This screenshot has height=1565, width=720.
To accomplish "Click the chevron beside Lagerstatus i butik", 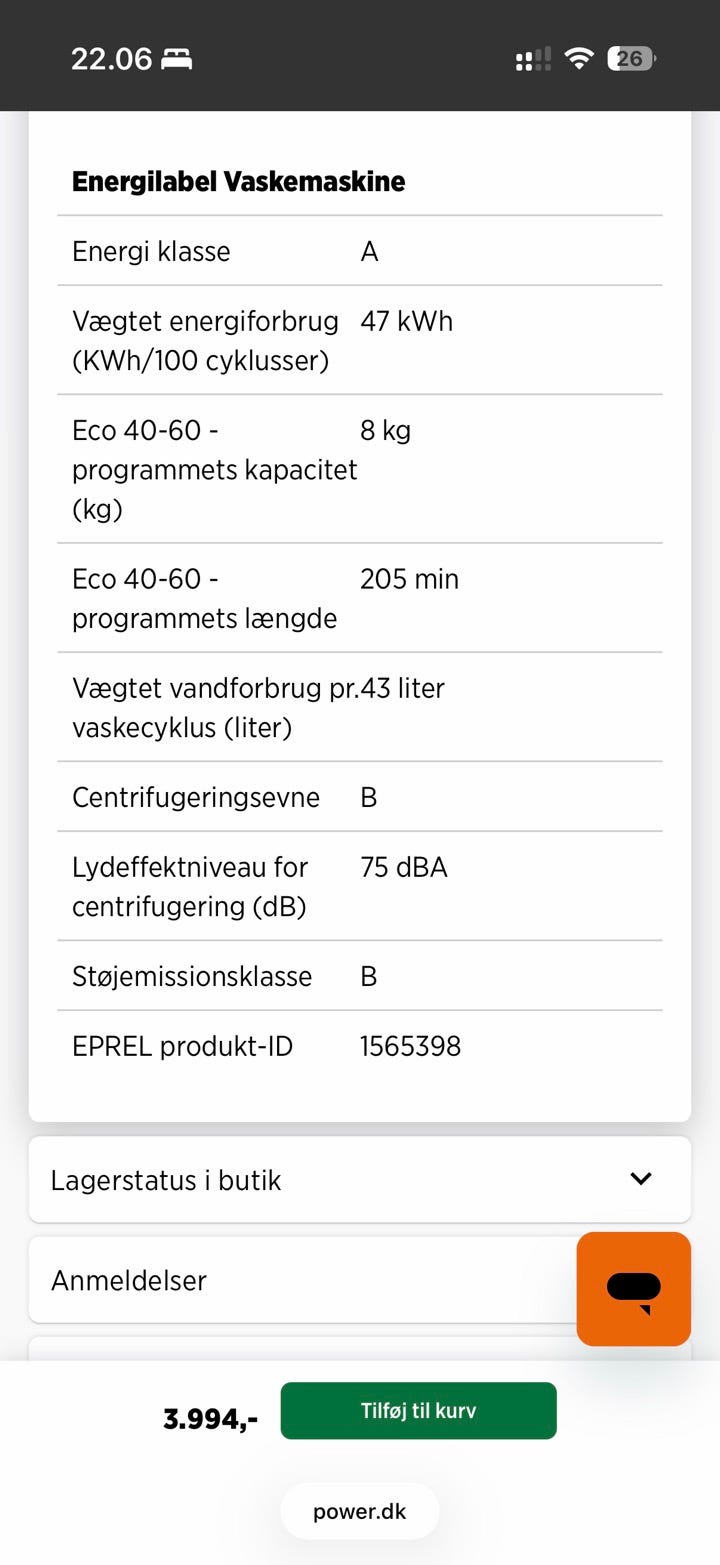I will pos(641,1179).
